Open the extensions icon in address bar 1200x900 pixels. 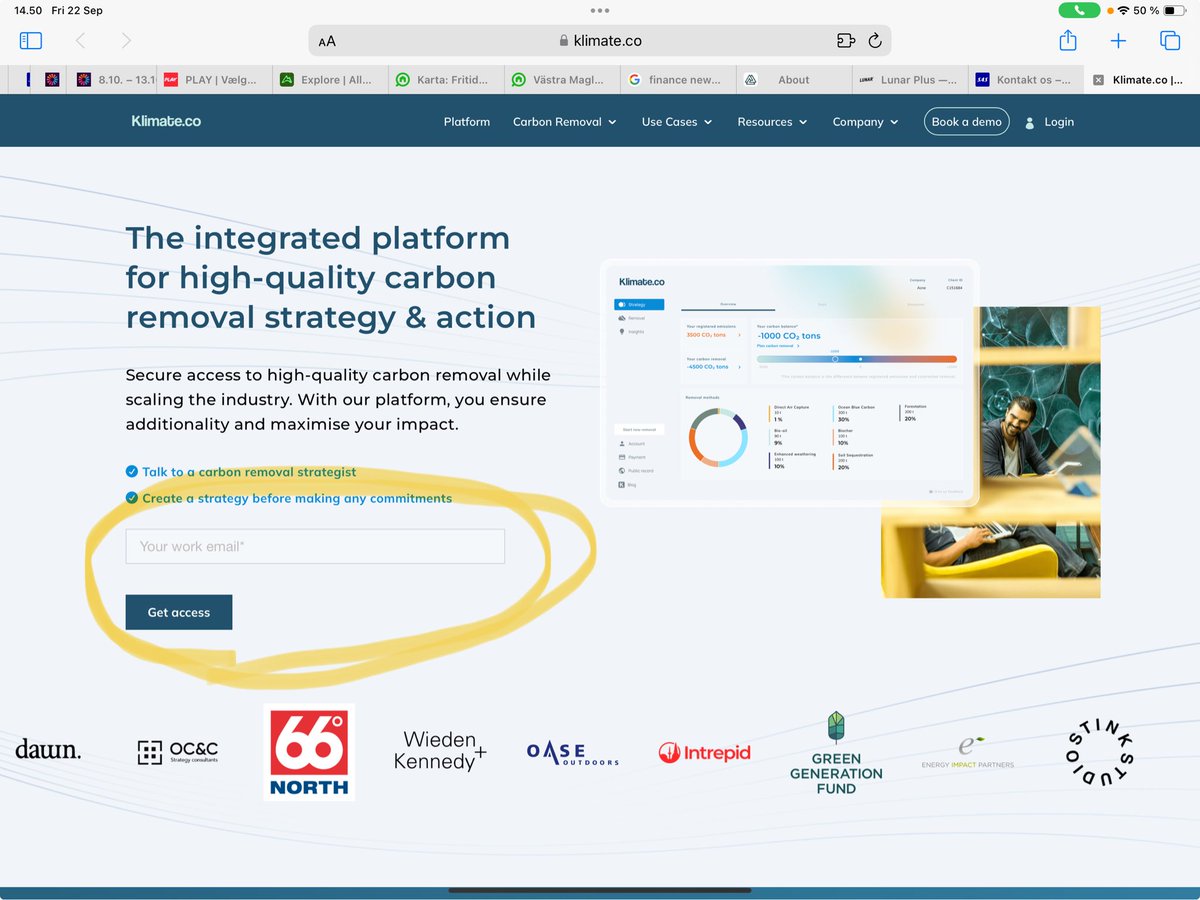click(x=846, y=41)
